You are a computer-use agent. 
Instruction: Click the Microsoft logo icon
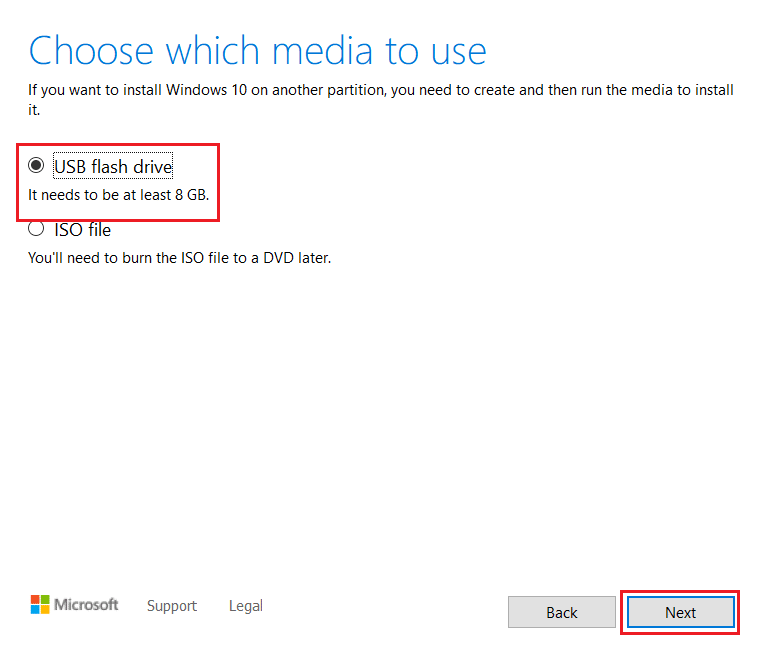(40, 604)
